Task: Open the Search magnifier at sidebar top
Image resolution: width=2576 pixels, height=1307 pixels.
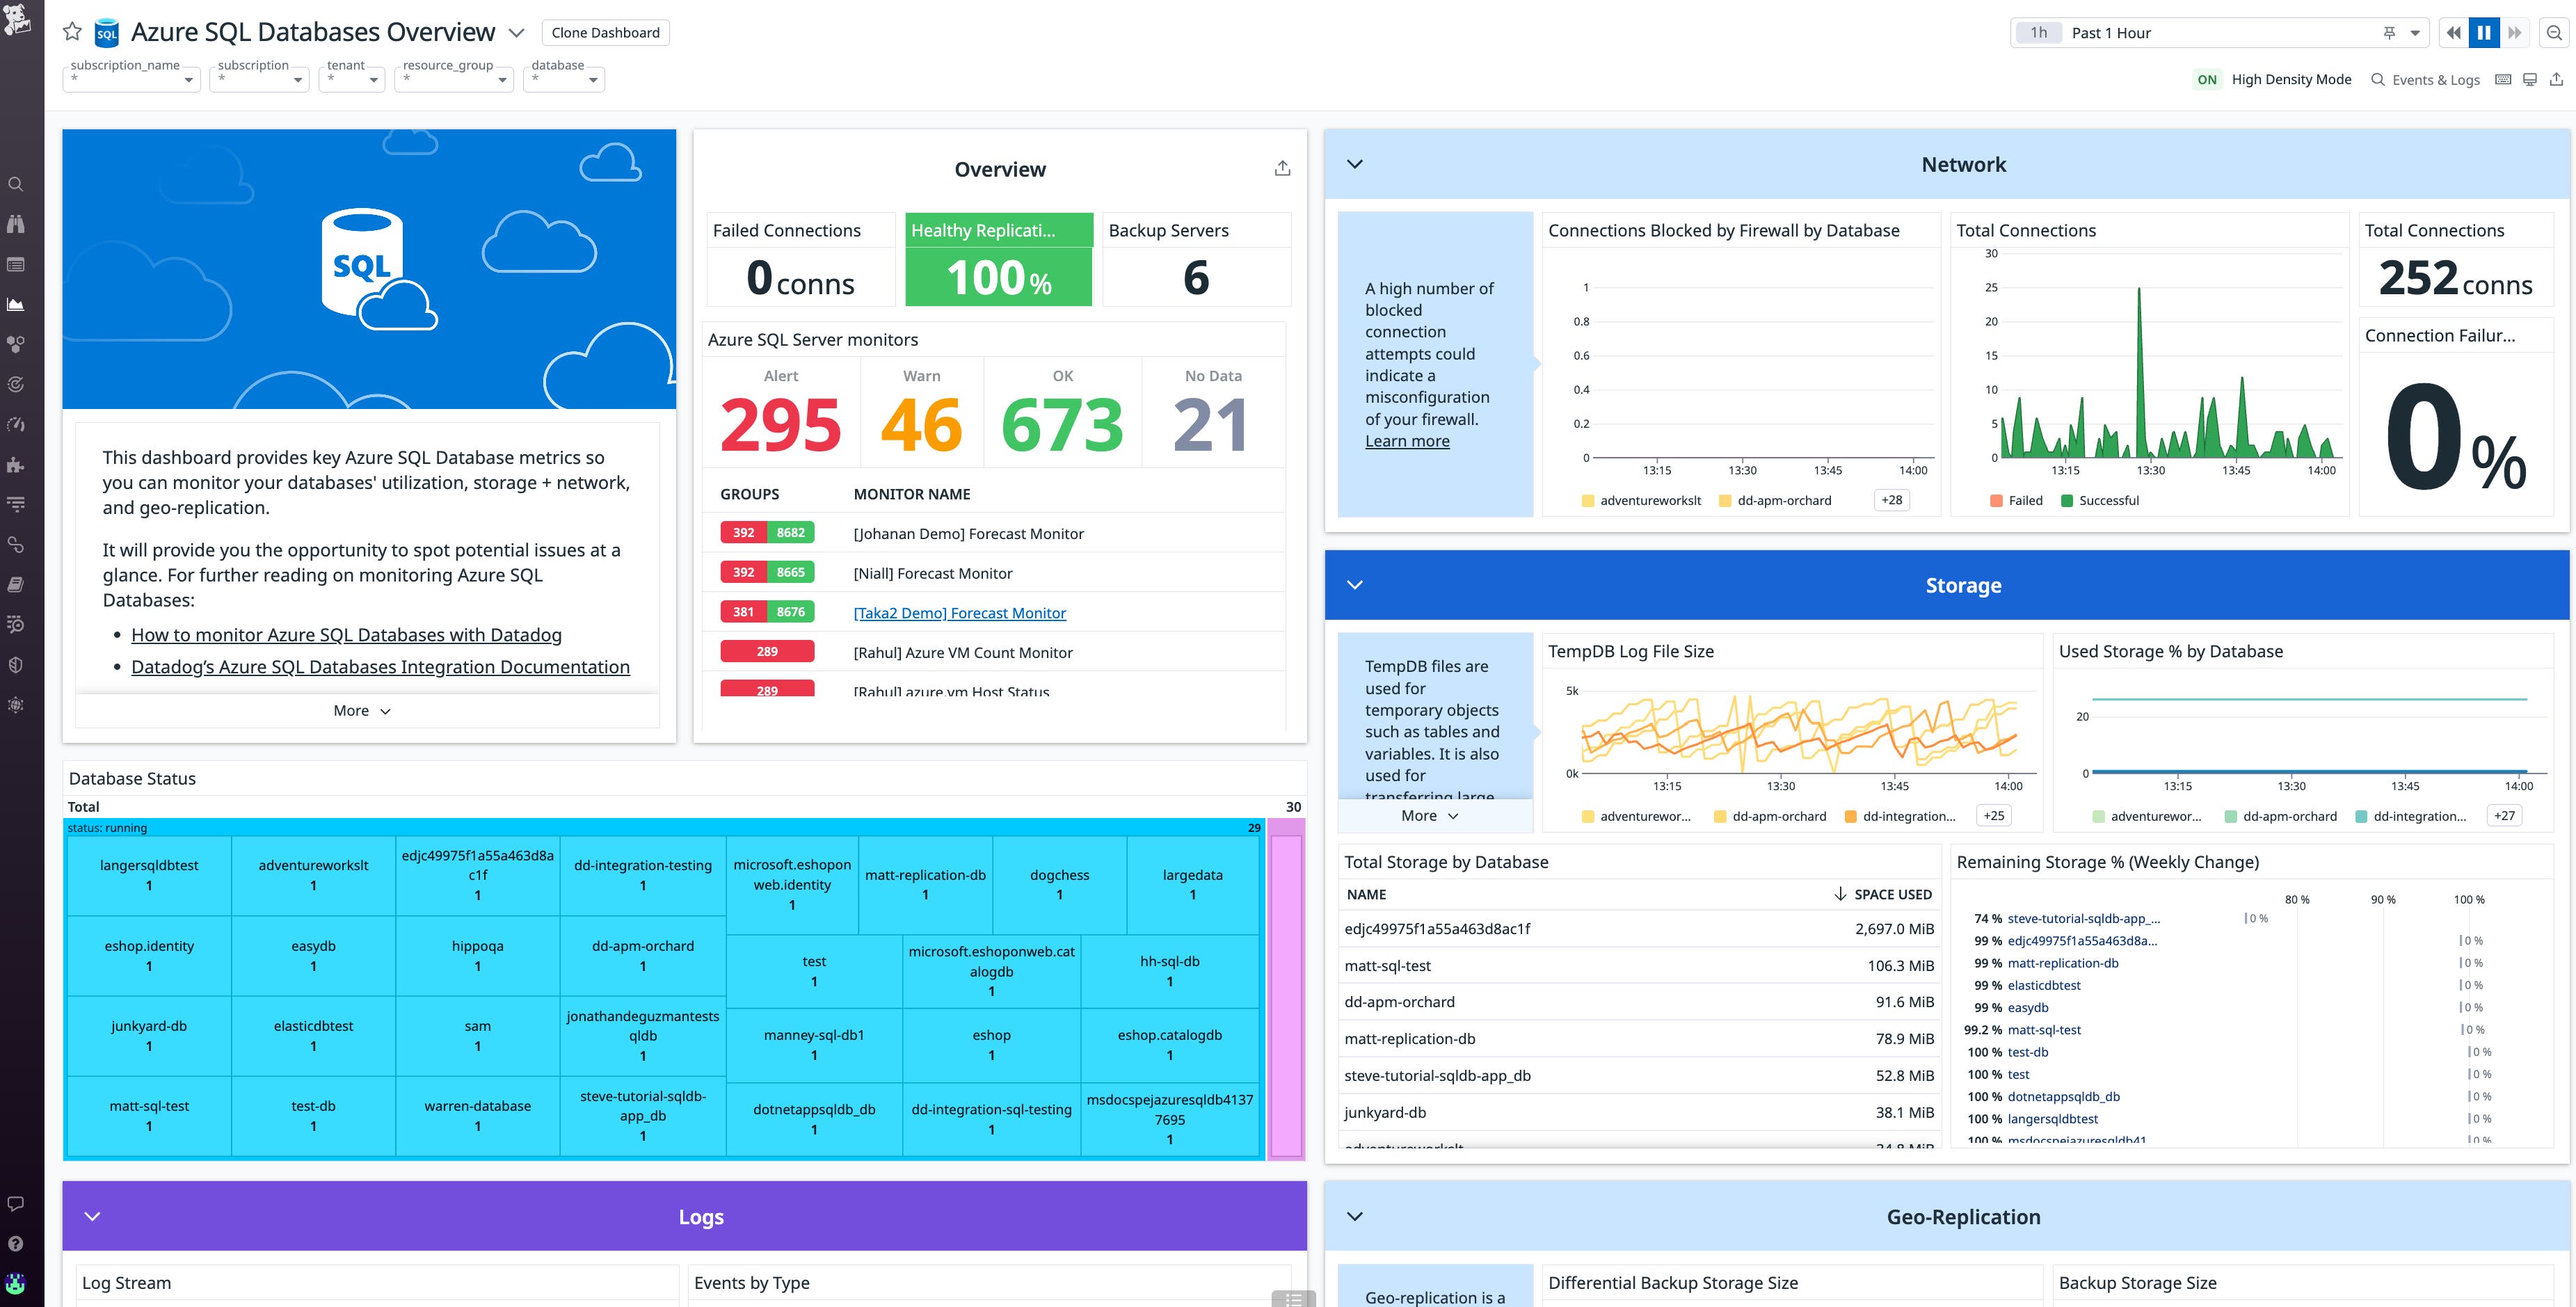Action: 16,184
